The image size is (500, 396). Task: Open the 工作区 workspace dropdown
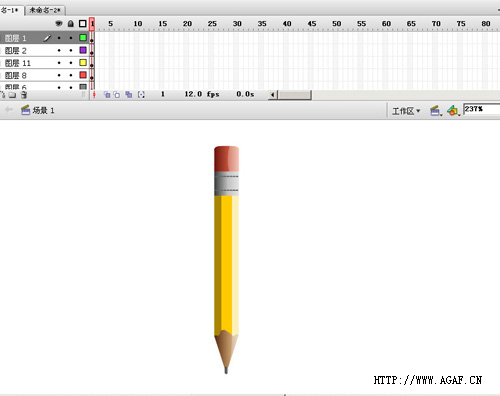click(x=406, y=111)
